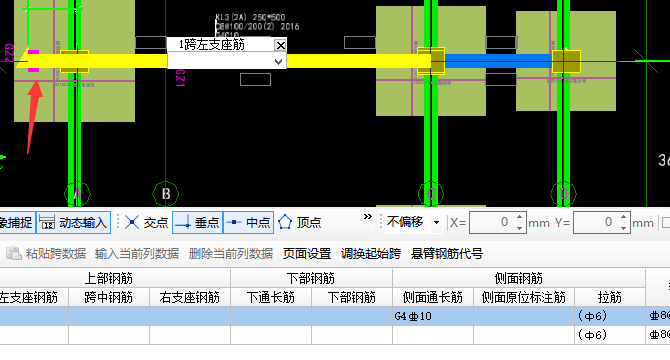Click the KL3(2A) 250*500 beam label
The image size is (670, 360).
tap(250, 18)
